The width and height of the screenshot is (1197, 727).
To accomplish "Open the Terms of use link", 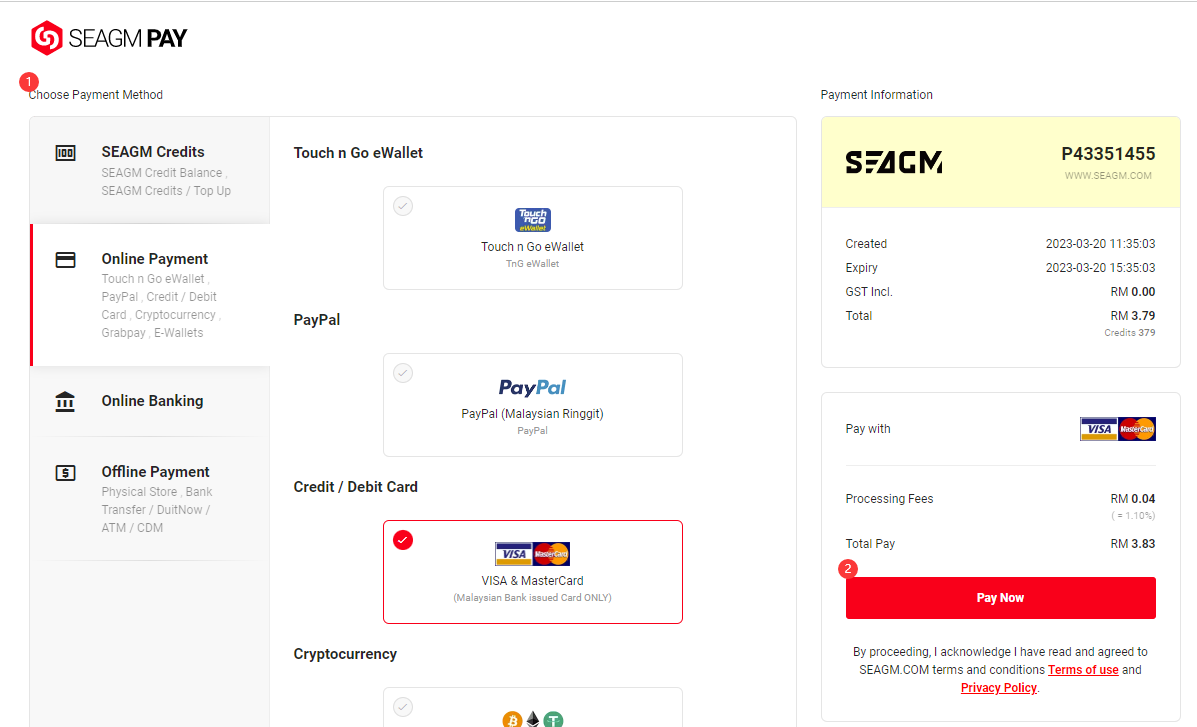I will (1082, 670).
